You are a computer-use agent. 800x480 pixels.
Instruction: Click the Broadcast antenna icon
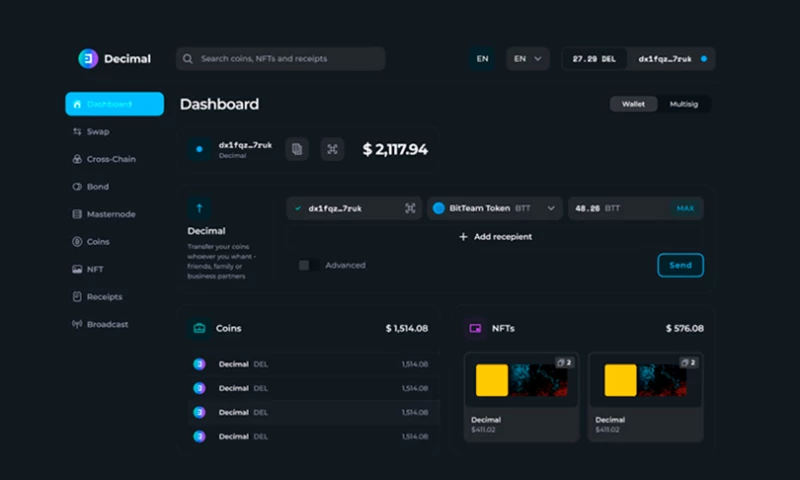point(77,324)
